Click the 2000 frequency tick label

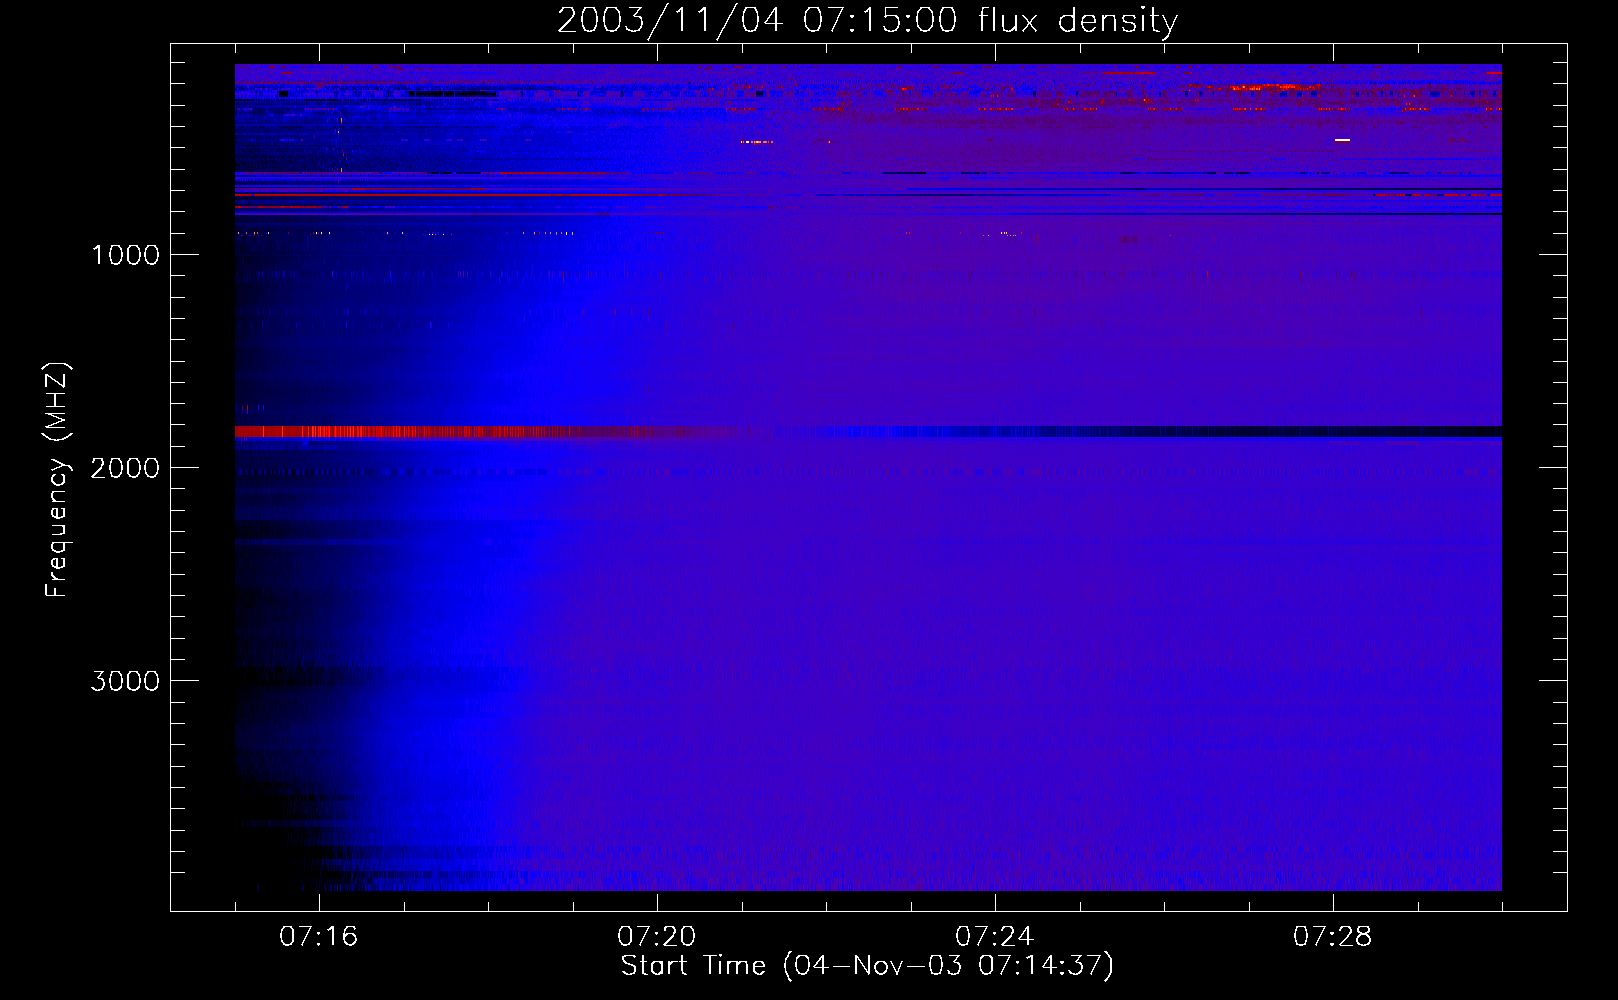[125, 468]
